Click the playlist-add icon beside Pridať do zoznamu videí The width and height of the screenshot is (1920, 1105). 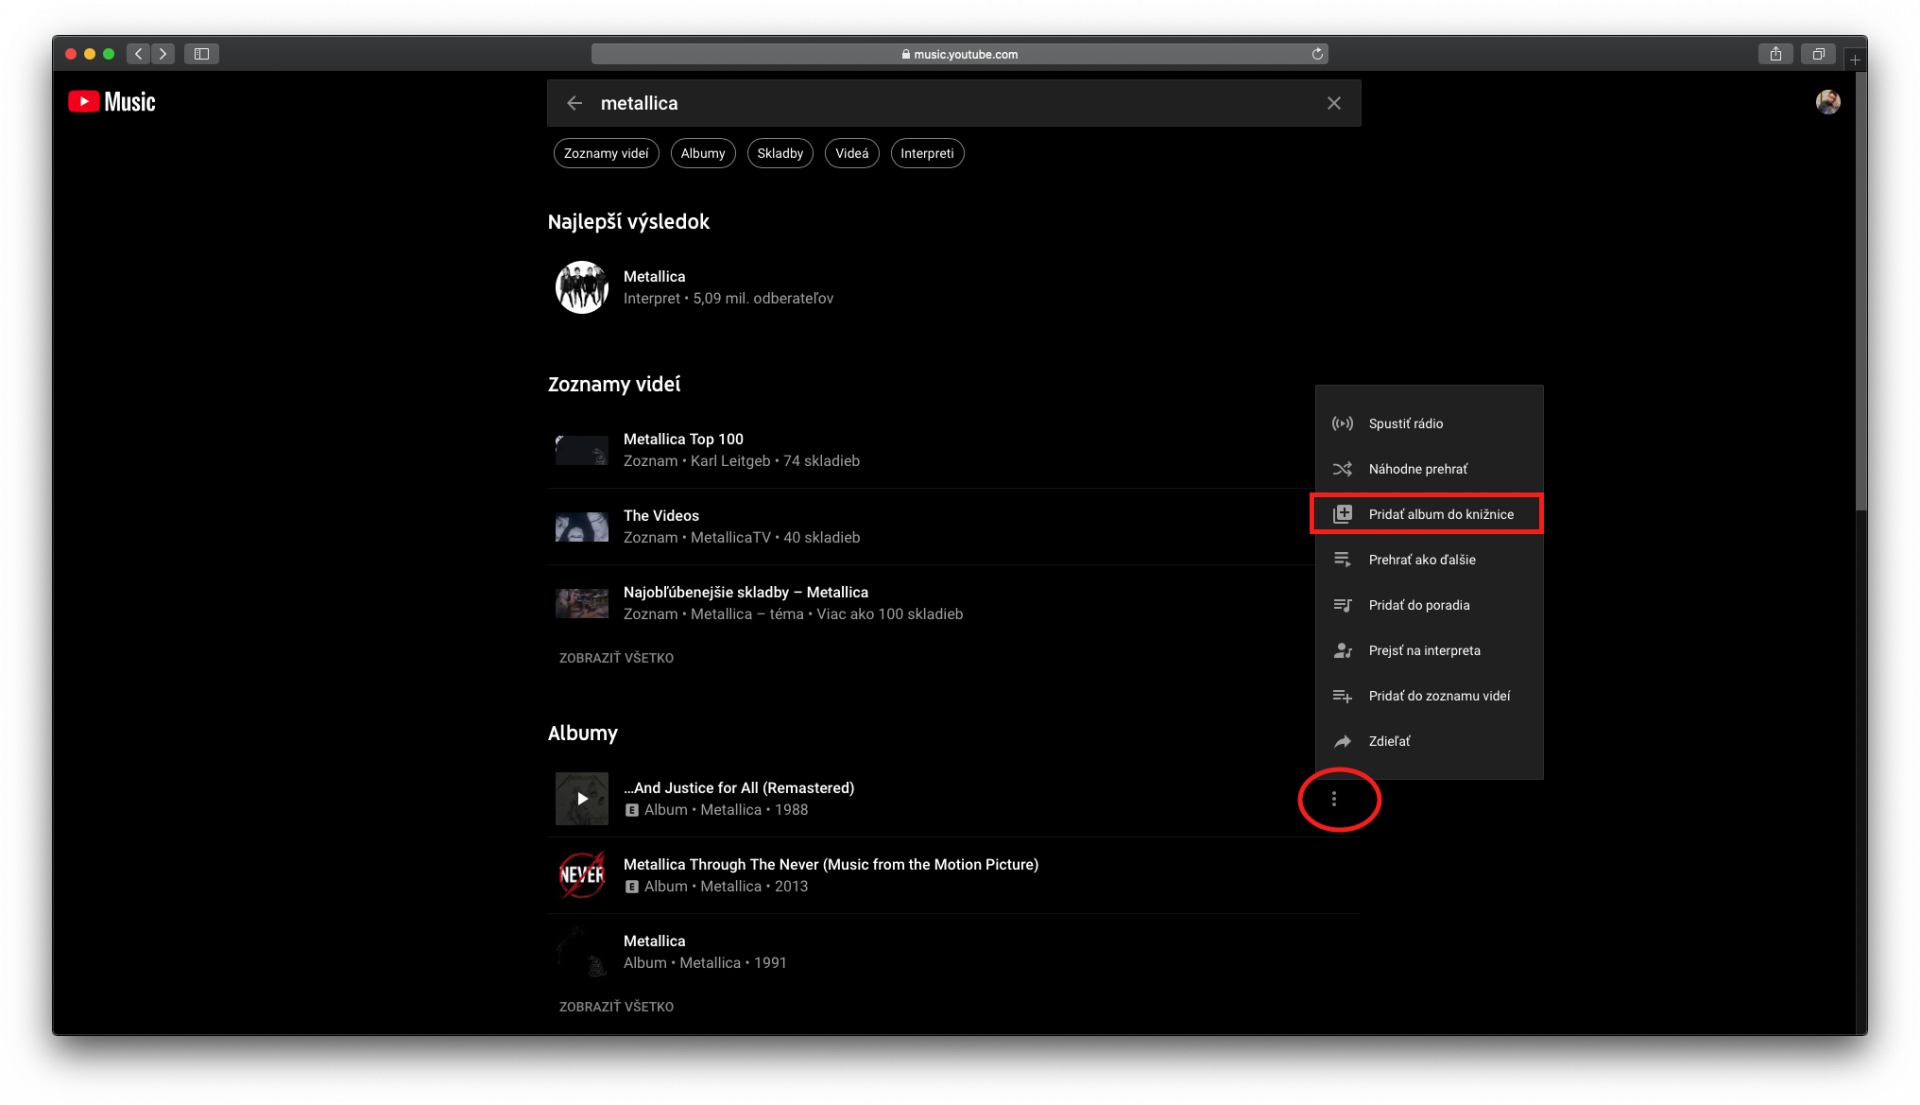(1342, 696)
